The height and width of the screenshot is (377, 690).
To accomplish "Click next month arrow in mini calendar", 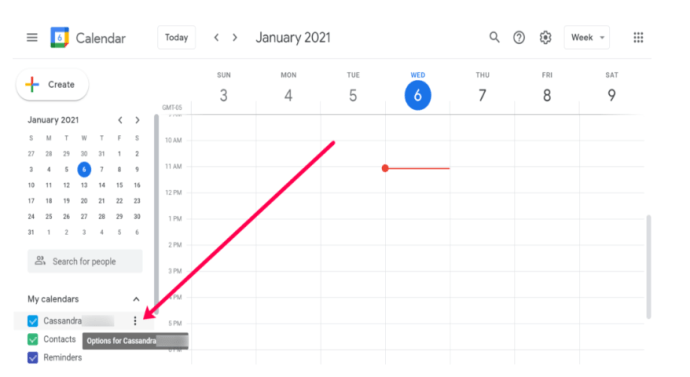I will point(137,120).
